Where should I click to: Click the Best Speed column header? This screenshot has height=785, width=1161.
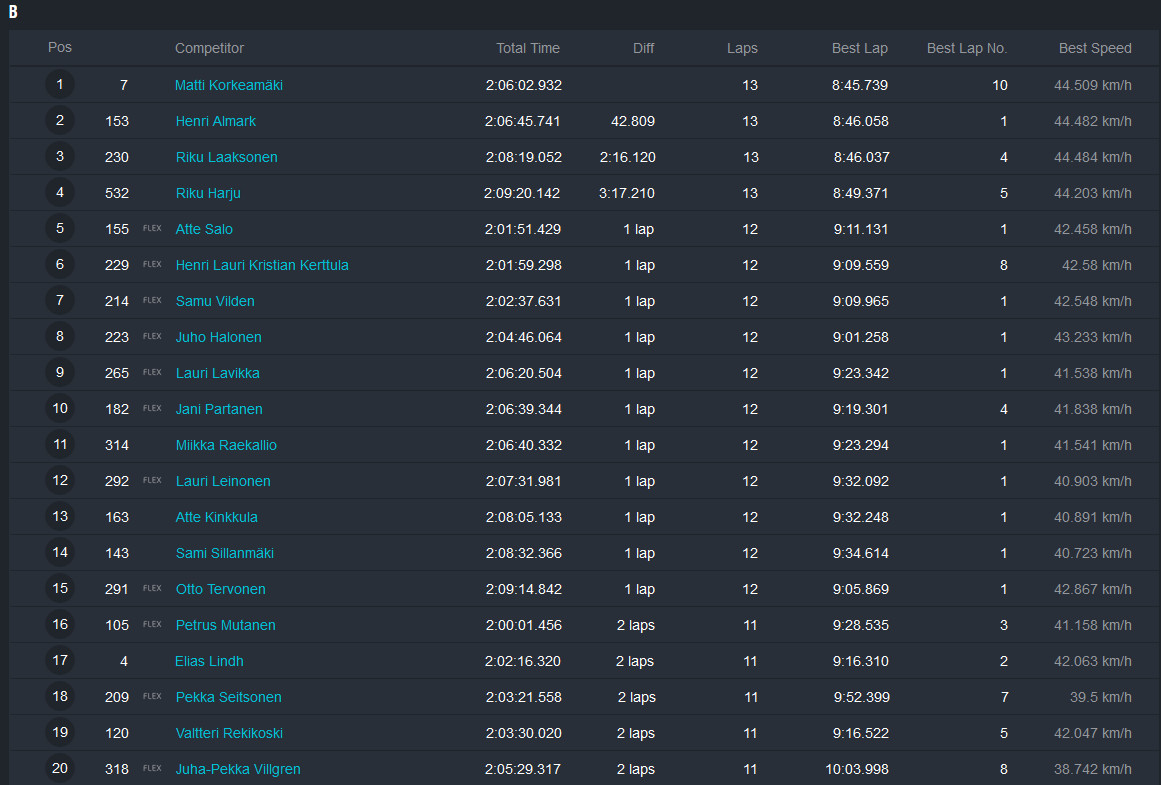1095,48
